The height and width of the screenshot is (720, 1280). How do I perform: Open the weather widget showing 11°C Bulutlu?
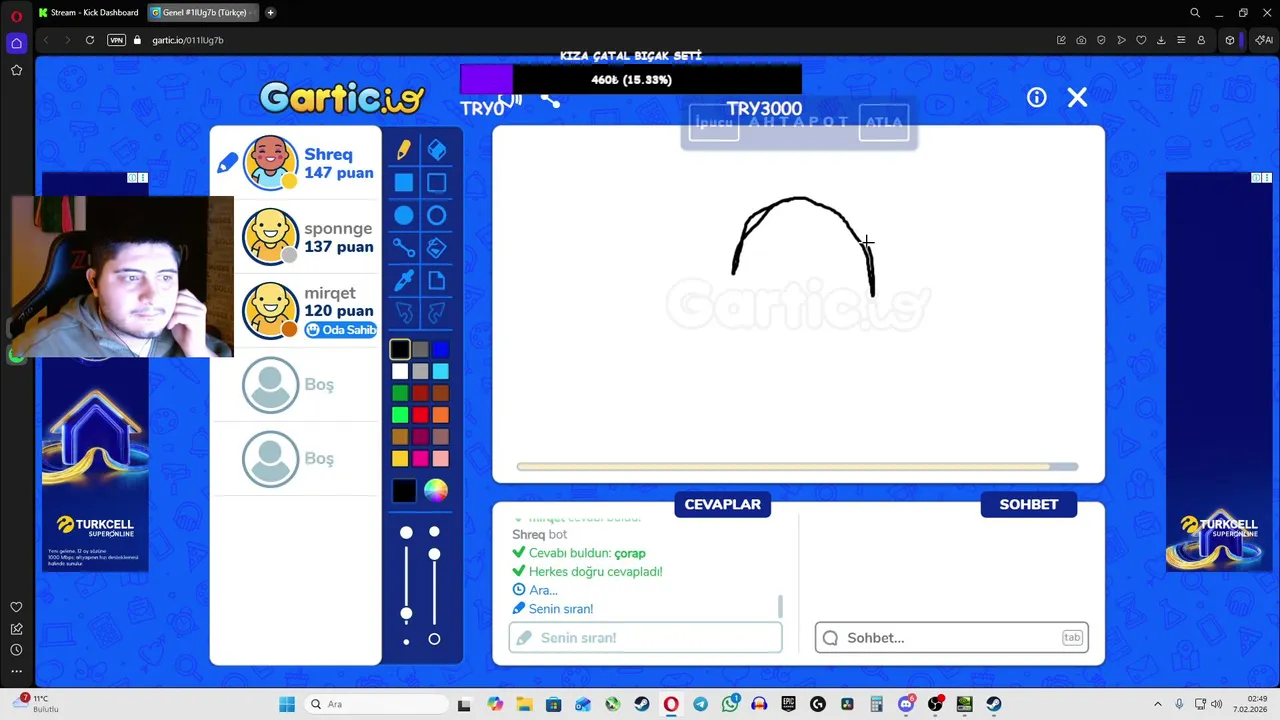point(36,704)
